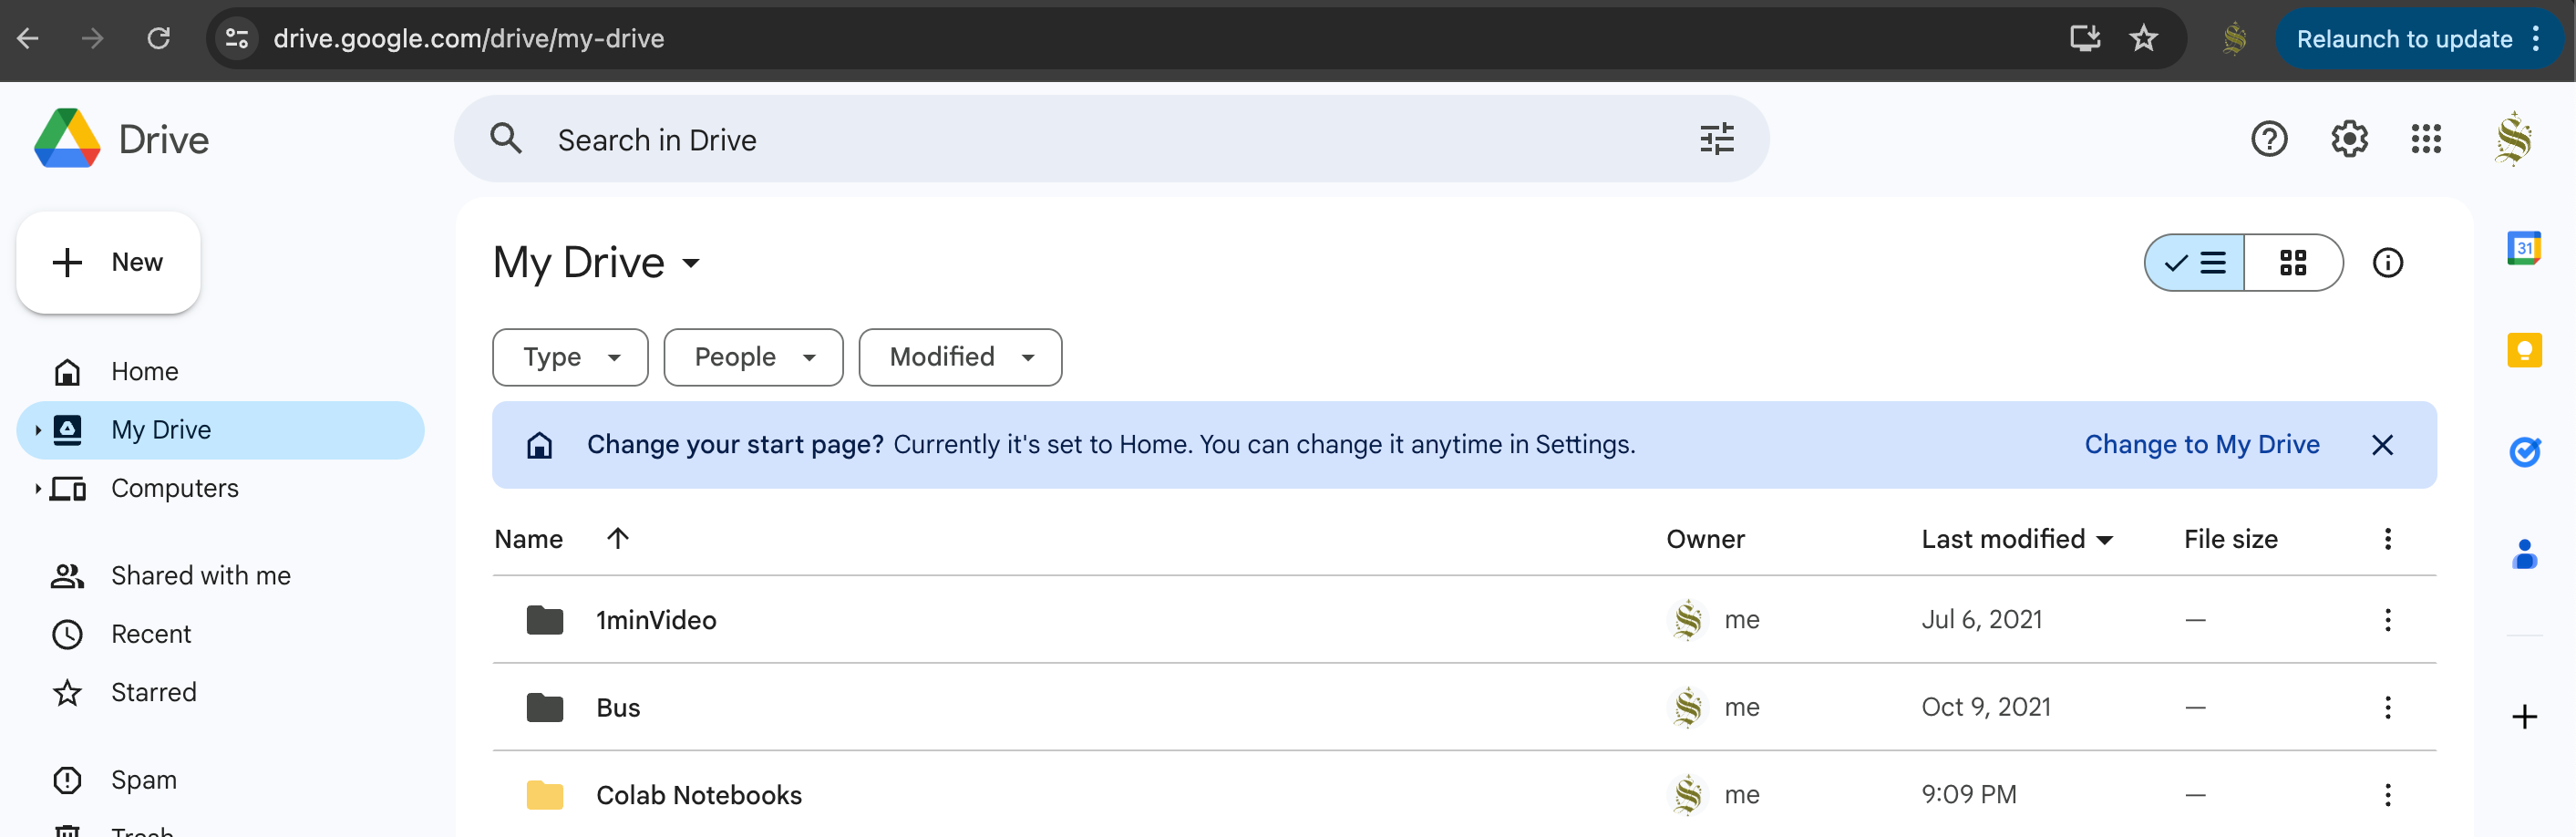This screenshot has width=2576, height=837.
Task: Switch to grid layout view
Action: (x=2292, y=263)
